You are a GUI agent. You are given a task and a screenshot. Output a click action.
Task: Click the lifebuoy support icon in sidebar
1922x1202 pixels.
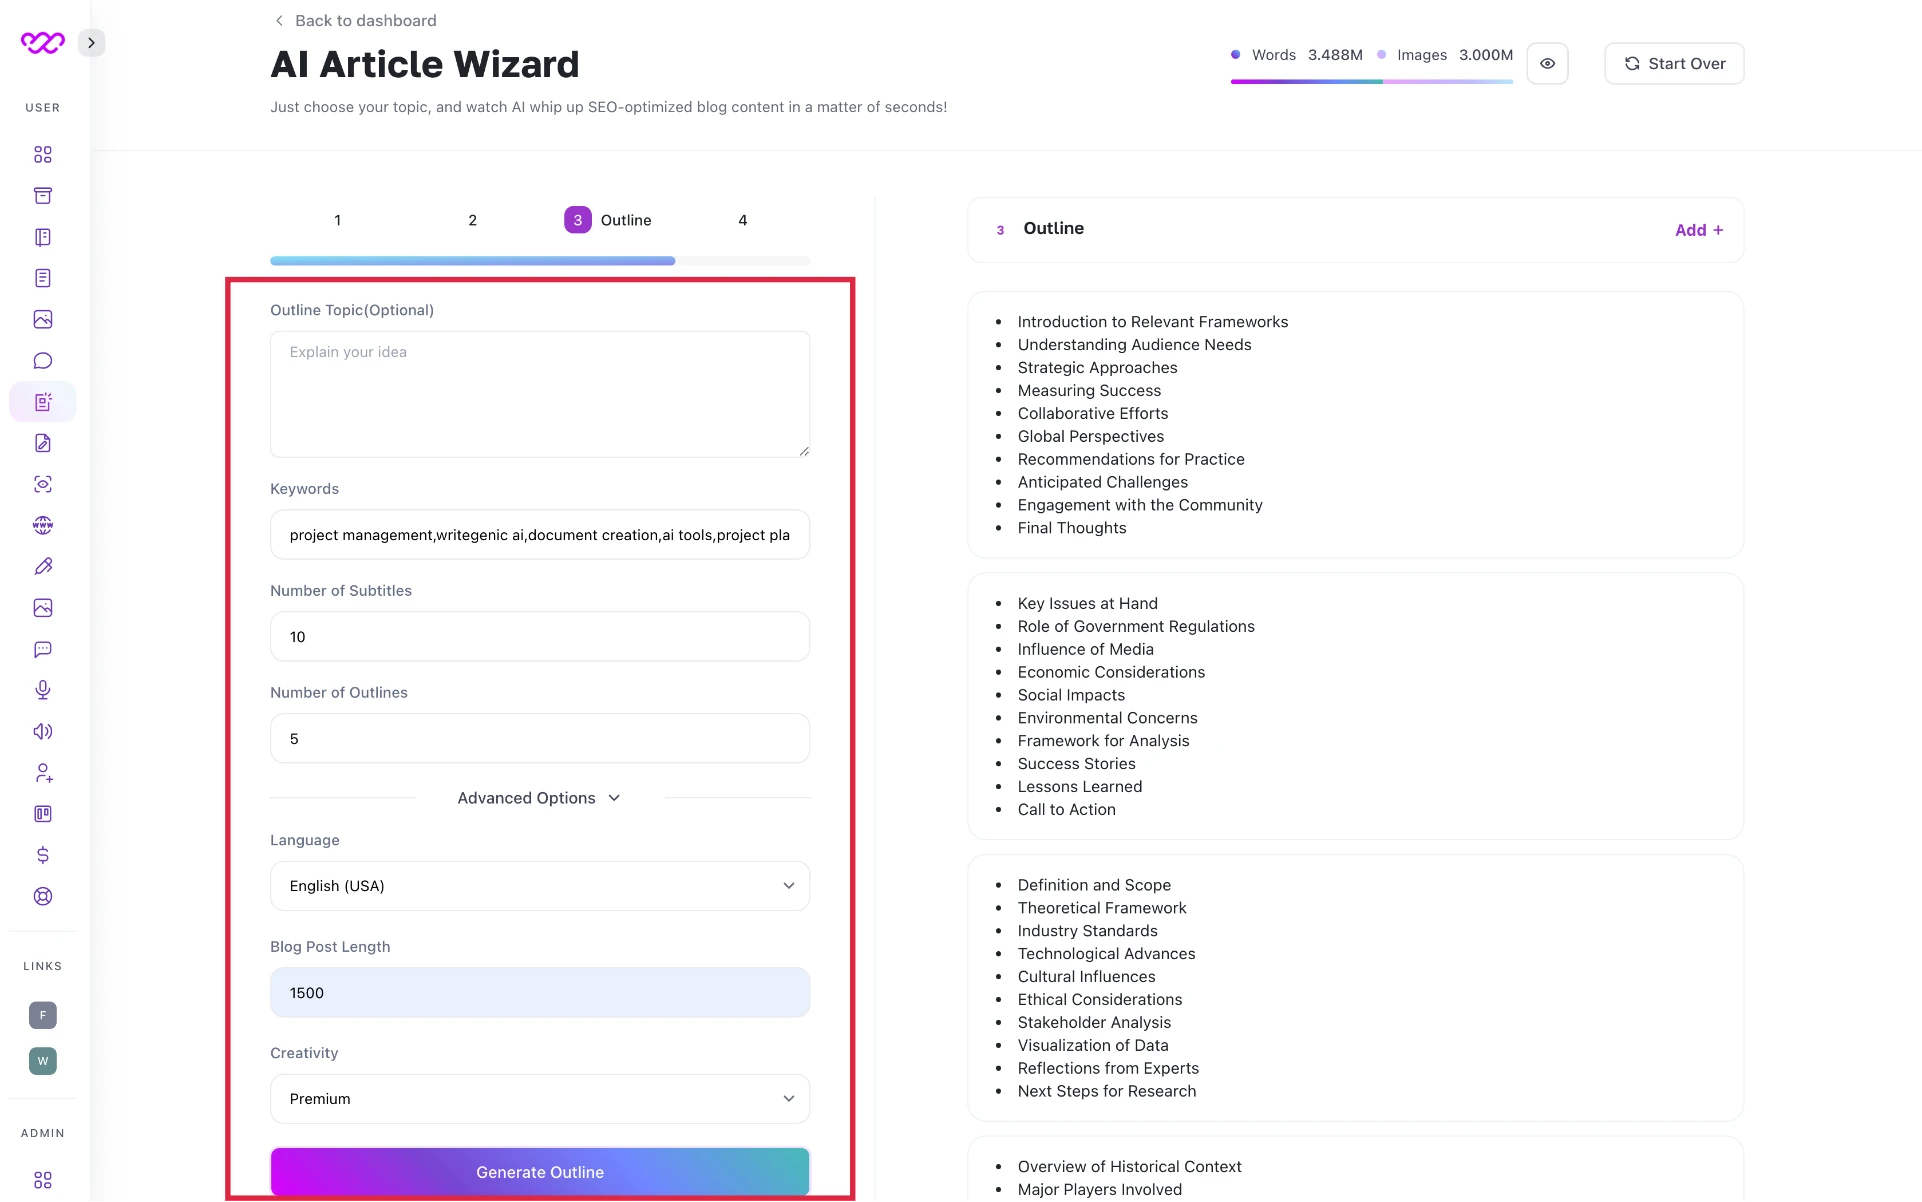point(43,896)
